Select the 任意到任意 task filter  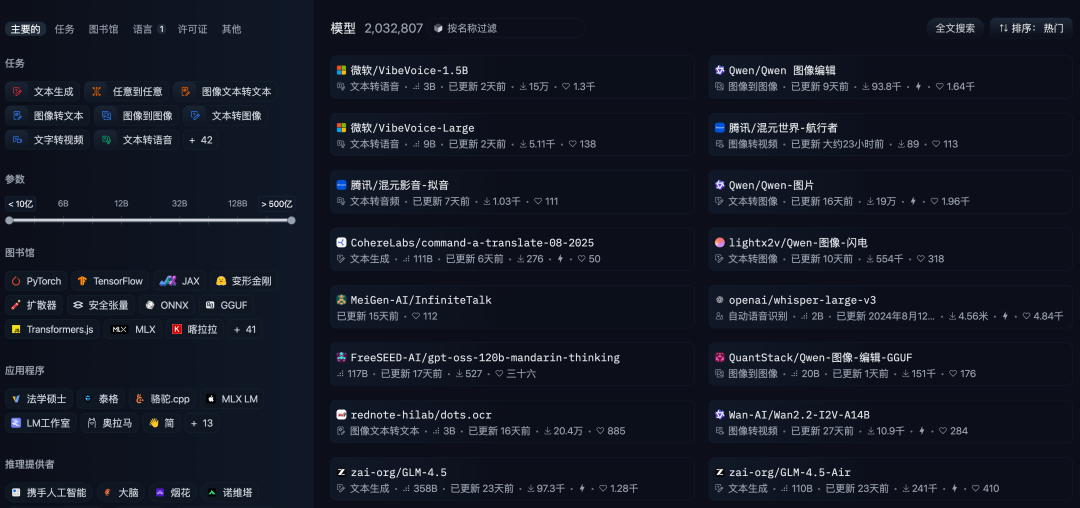tap(127, 92)
